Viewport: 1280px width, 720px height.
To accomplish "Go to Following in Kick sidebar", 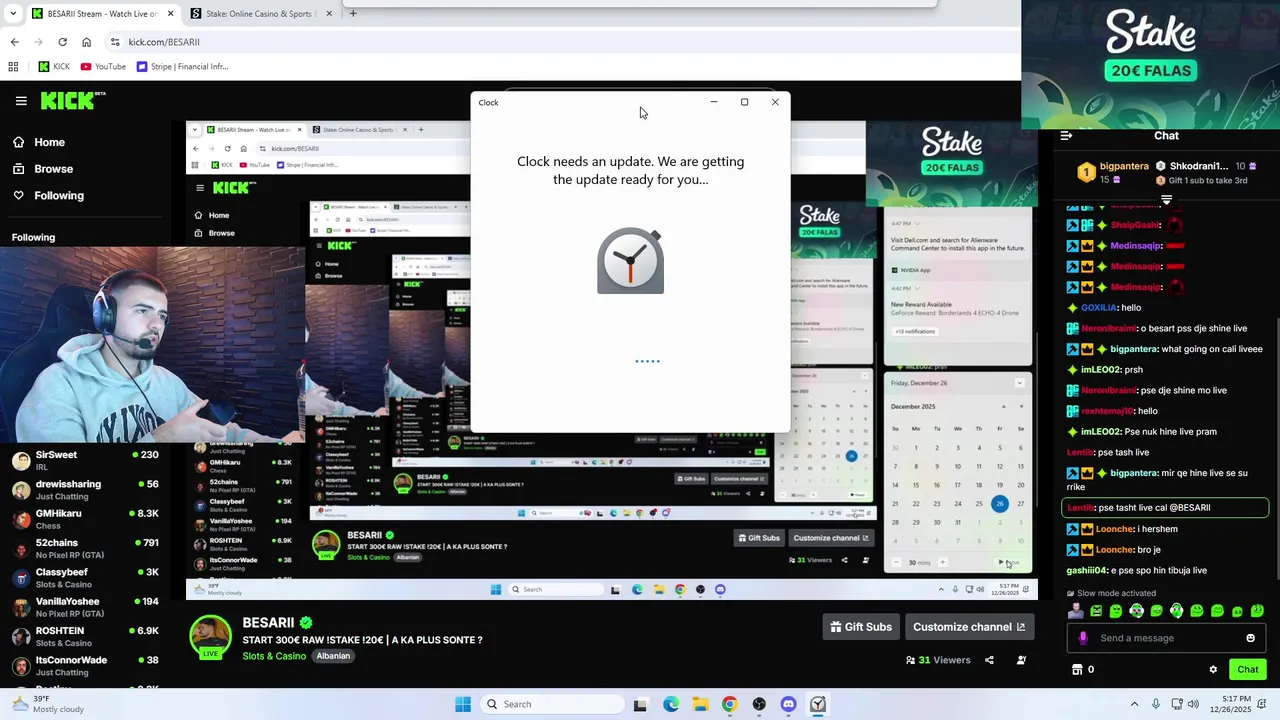I will pos(48,195).
